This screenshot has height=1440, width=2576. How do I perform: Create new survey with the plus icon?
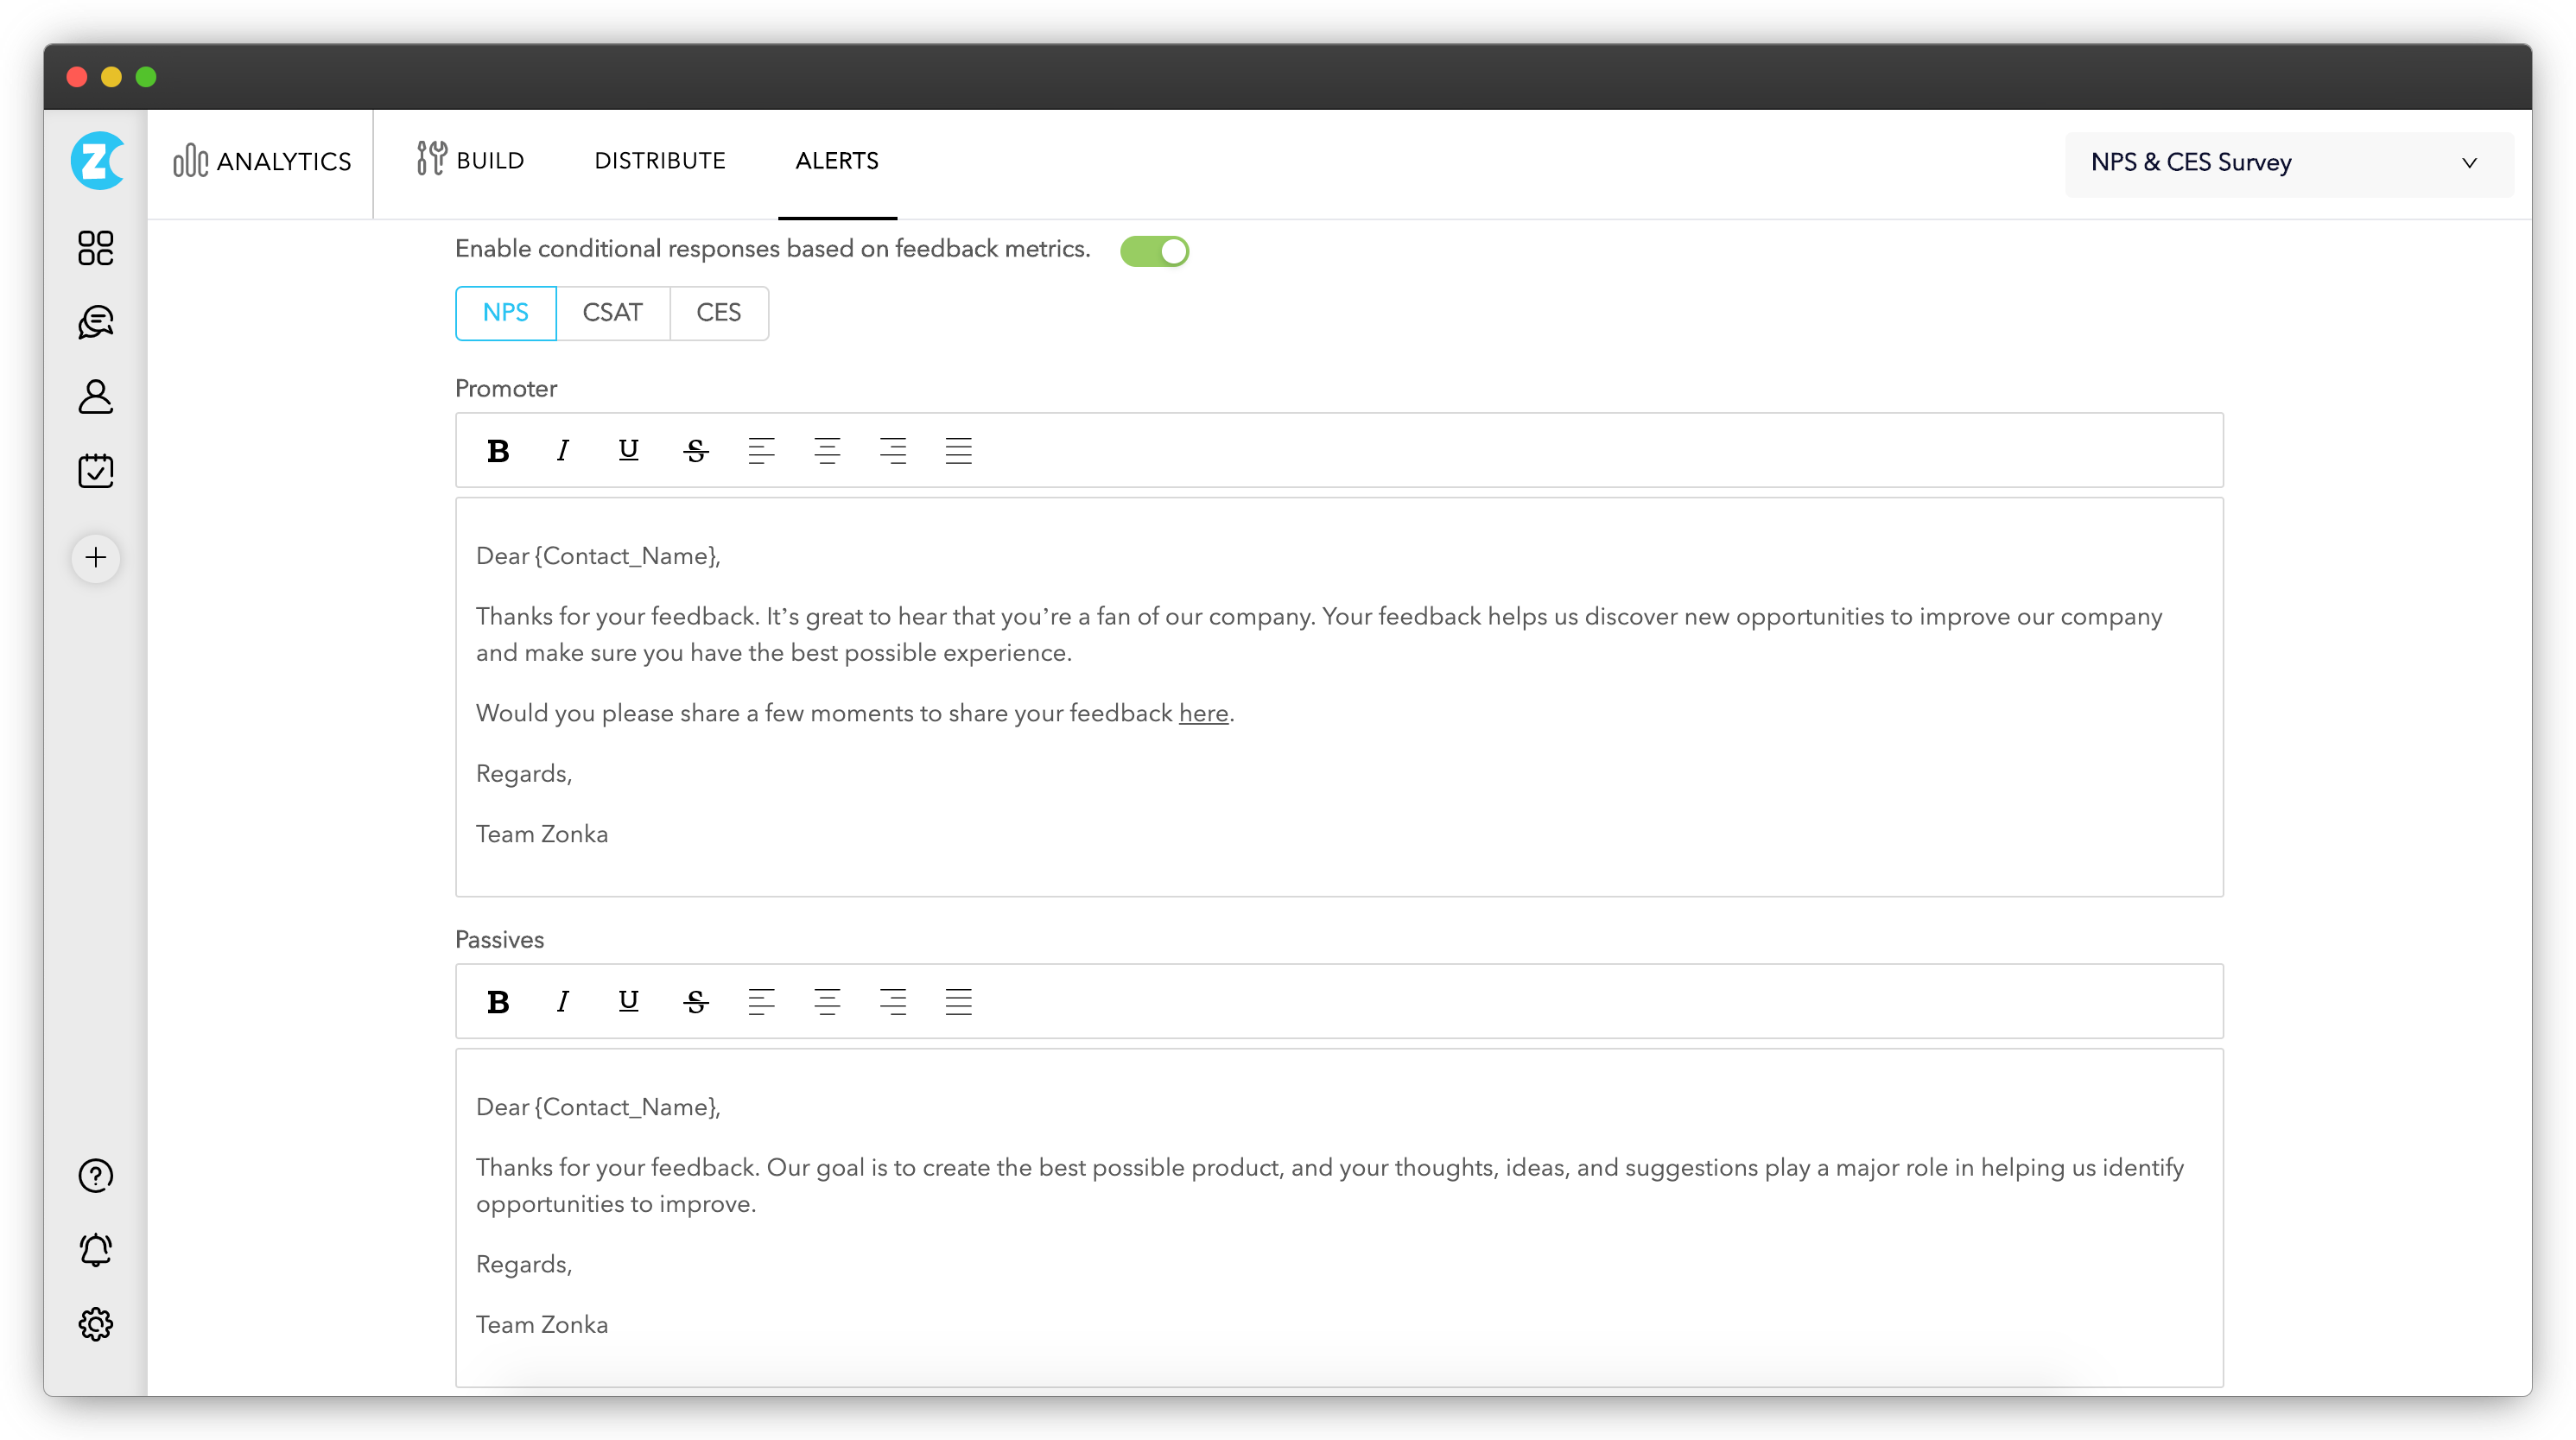click(95, 558)
